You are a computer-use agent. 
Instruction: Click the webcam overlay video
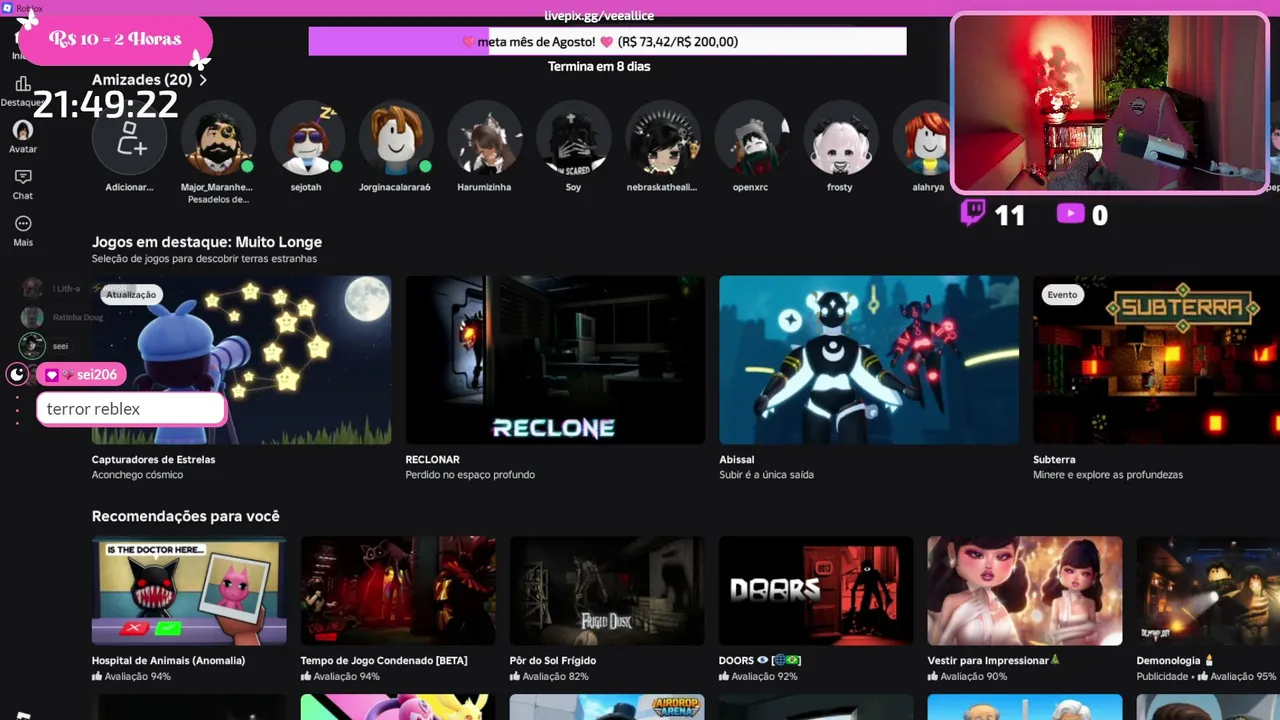tap(1109, 102)
